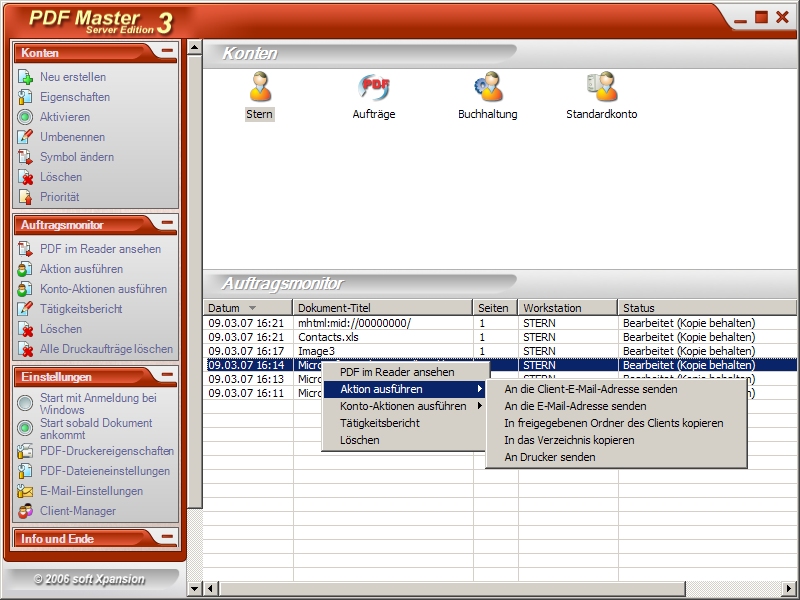Choose Tätigkeitsbericht in context menu
This screenshot has height=600, width=800.
(404, 423)
